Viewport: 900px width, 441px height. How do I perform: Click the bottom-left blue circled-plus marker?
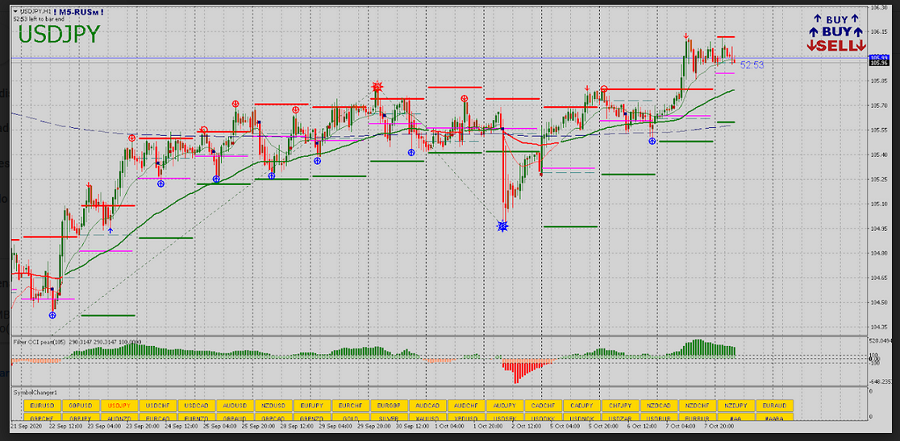[52, 315]
